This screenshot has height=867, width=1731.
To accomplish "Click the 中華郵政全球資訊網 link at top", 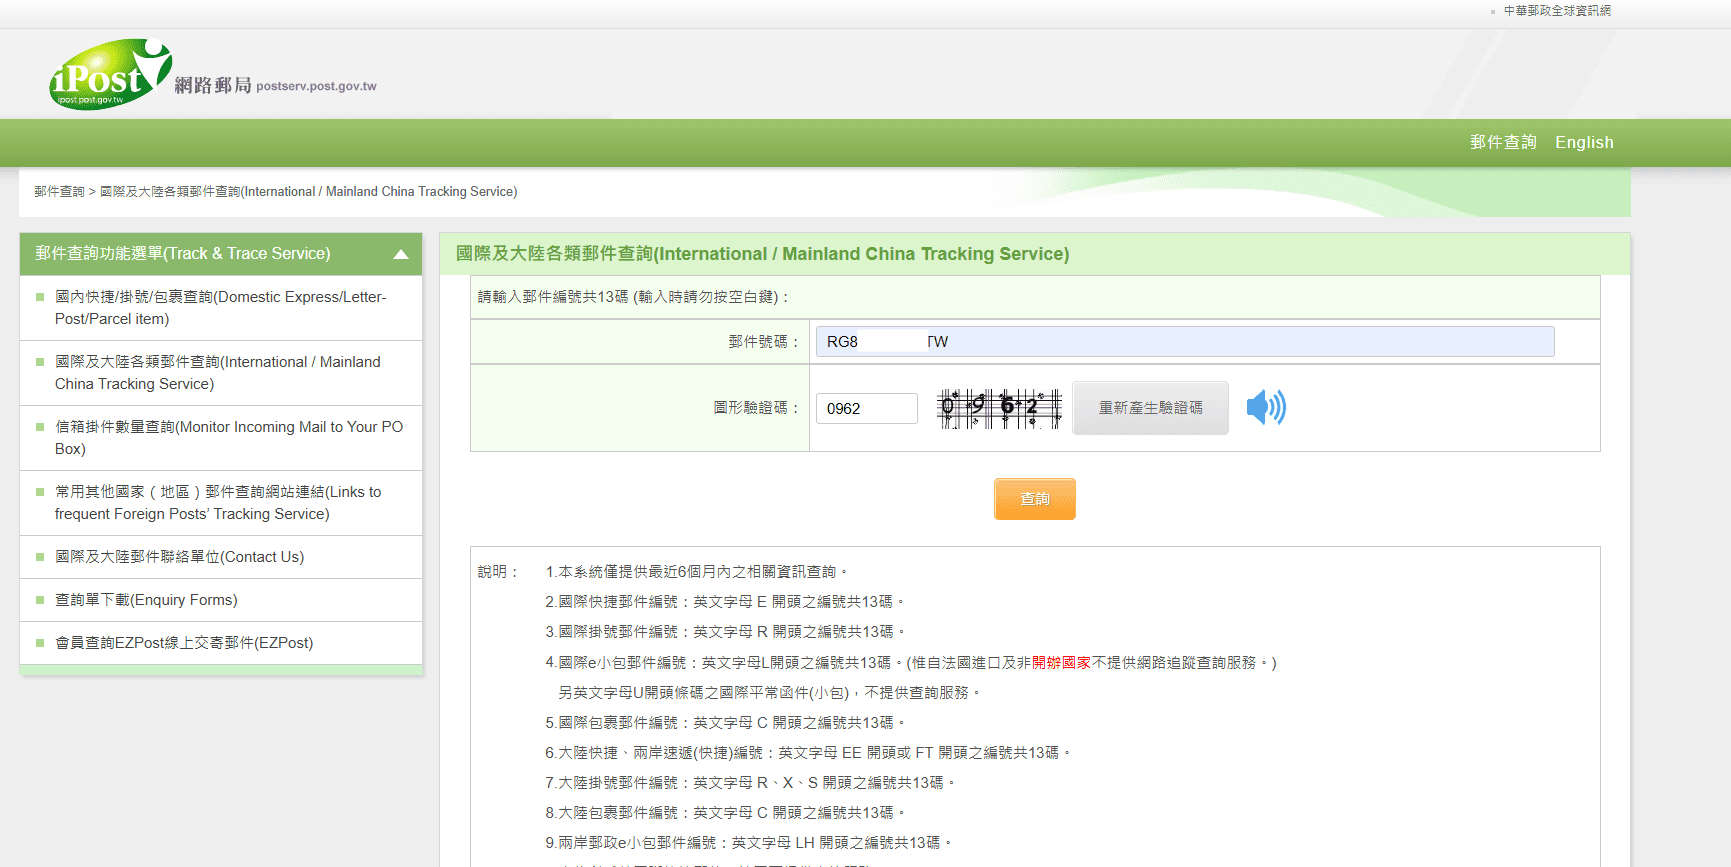I will (1557, 11).
